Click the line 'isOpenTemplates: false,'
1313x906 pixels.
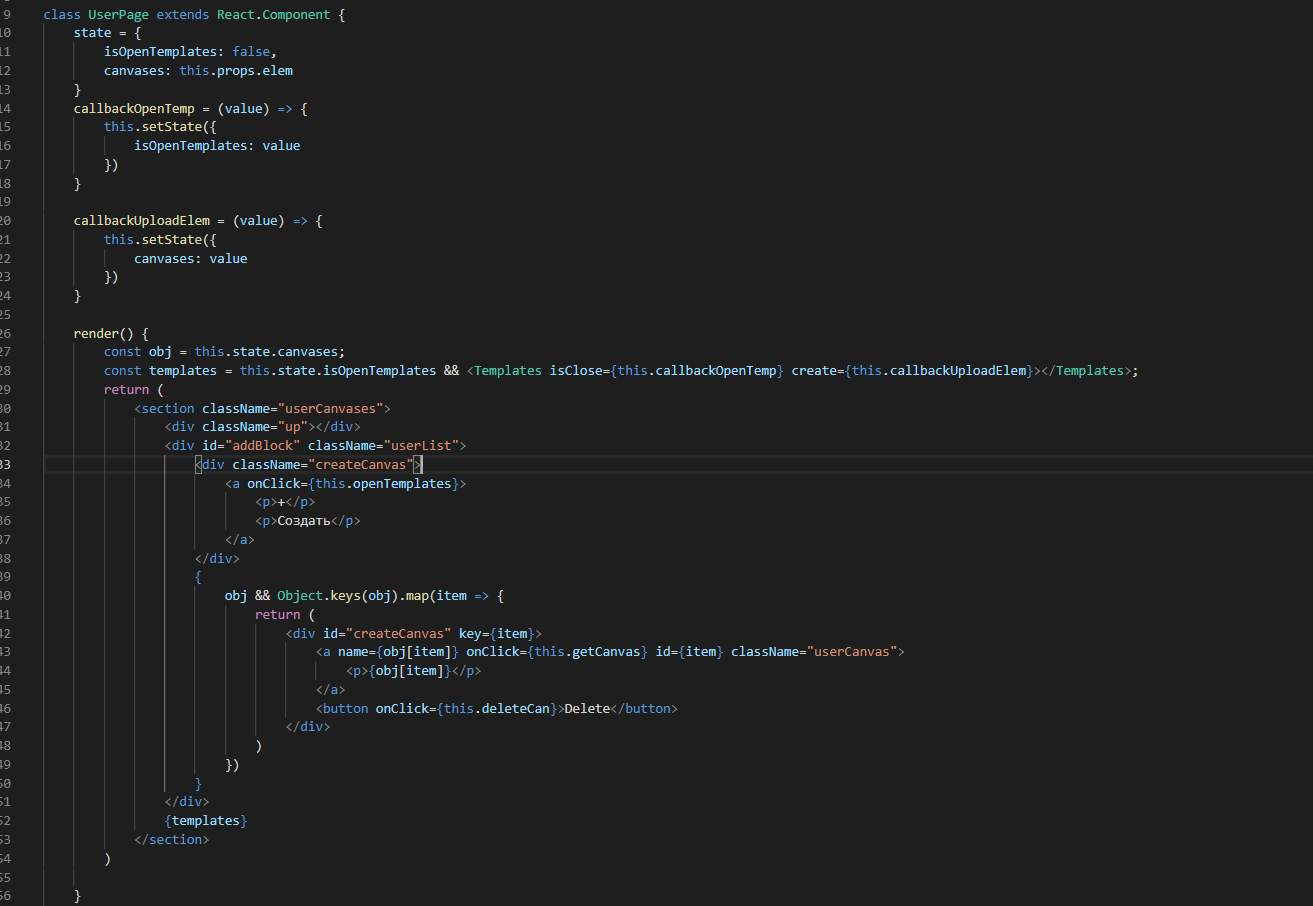click(x=190, y=51)
